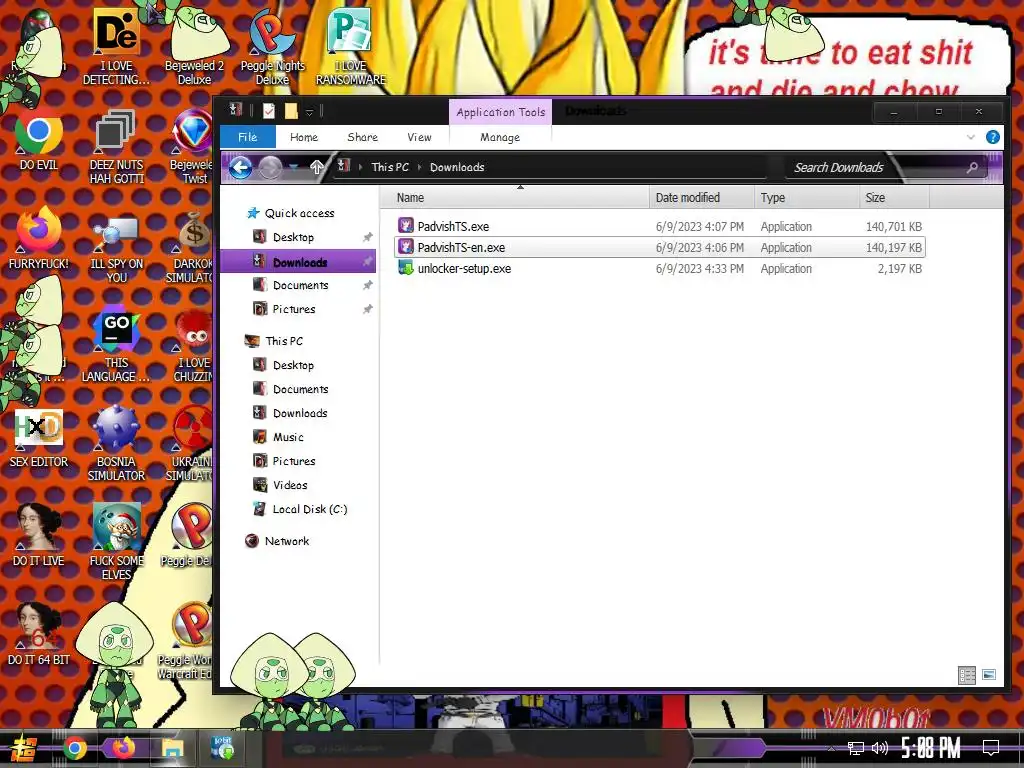Select the I LOVE DETECTING desktop icon

coord(116,47)
